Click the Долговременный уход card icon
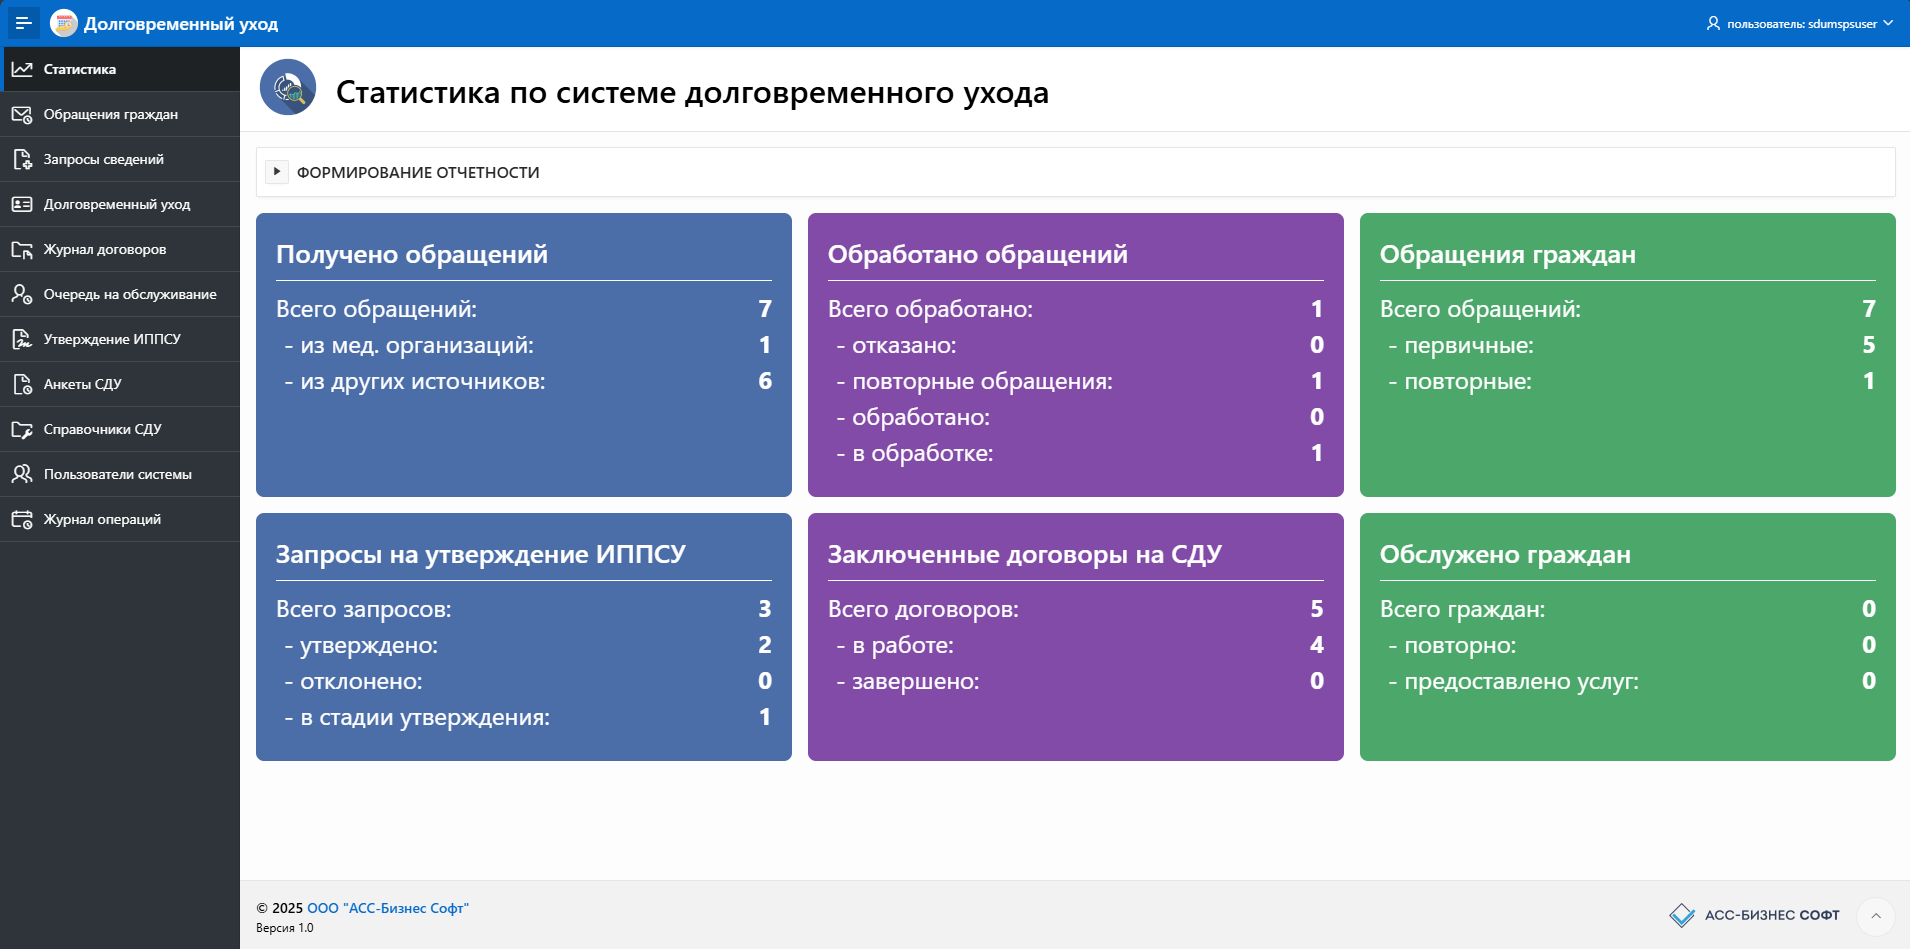The image size is (1910, 949). 22,204
